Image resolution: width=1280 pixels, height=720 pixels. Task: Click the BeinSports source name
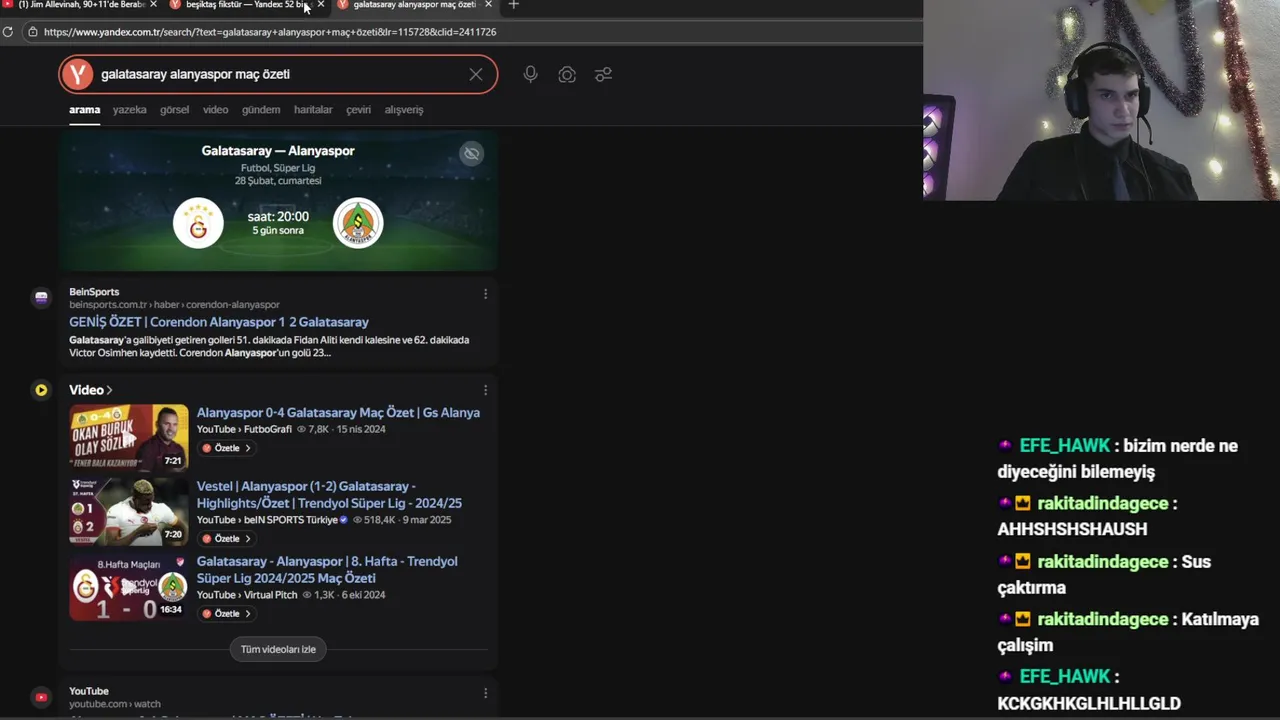(94, 292)
